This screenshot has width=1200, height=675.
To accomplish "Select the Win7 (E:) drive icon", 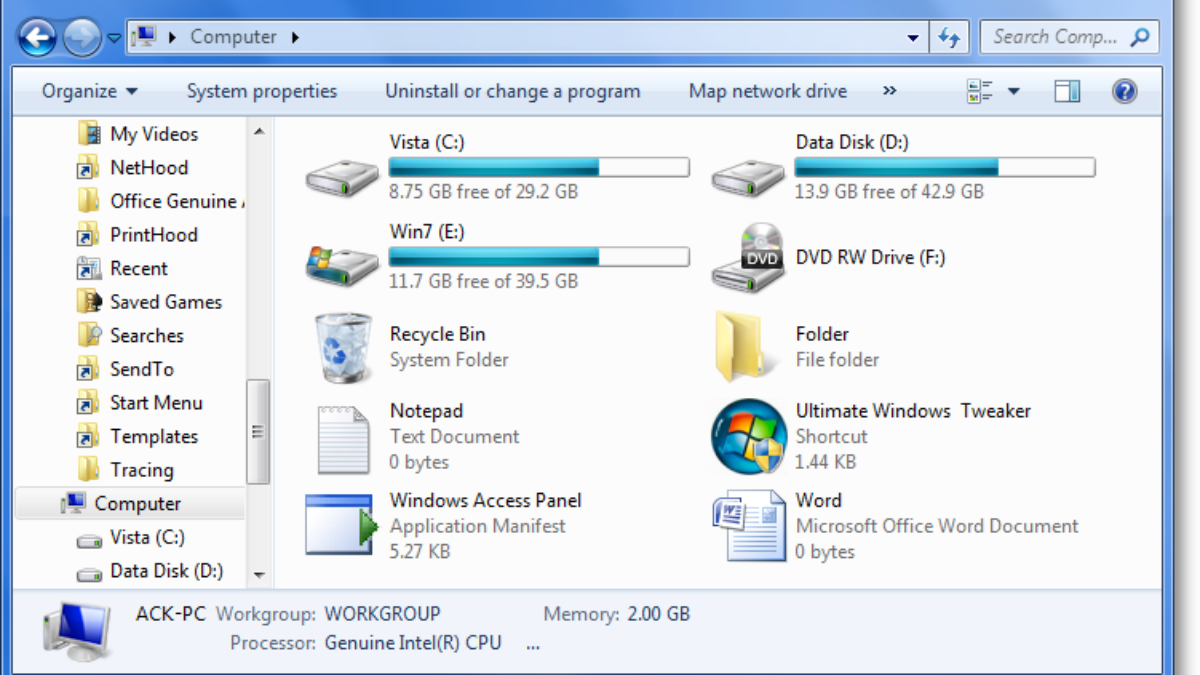I will 342,265.
